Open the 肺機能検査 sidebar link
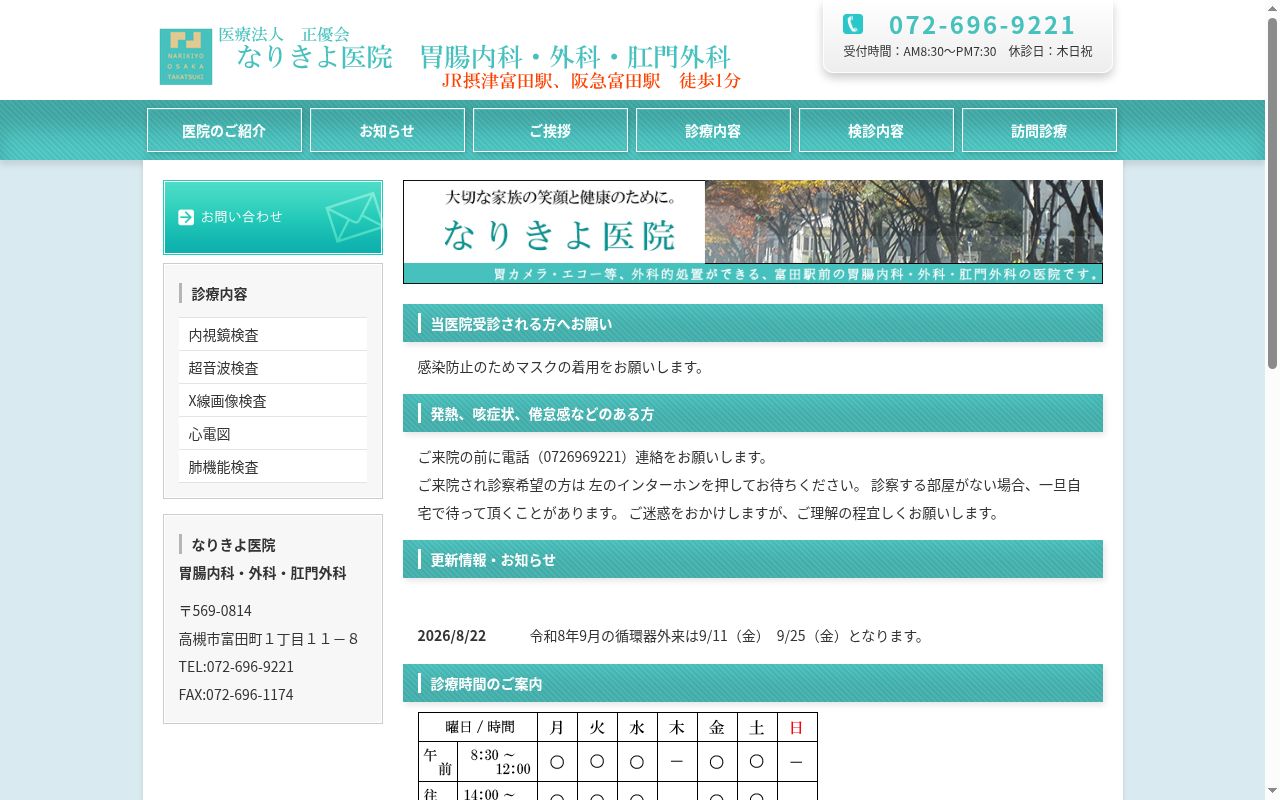Screen dimensions: 1280x800 tap(273, 467)
